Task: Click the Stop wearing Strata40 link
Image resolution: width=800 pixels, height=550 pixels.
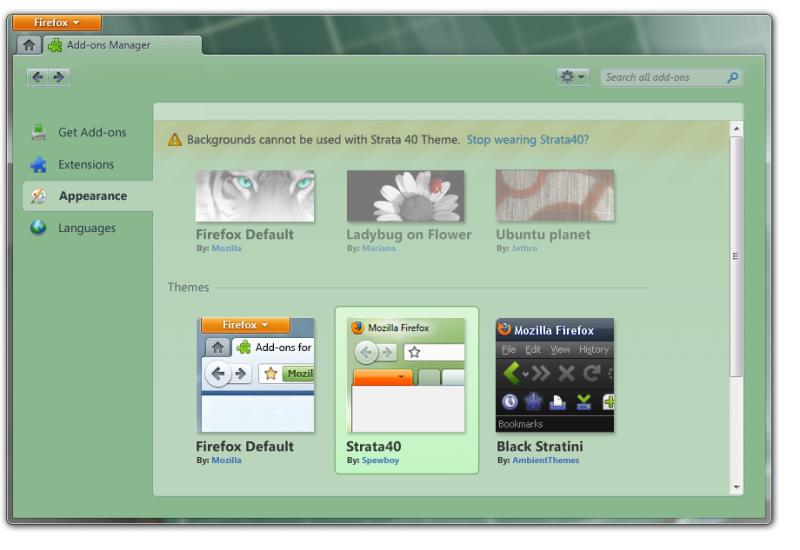Action: (527, 140)
